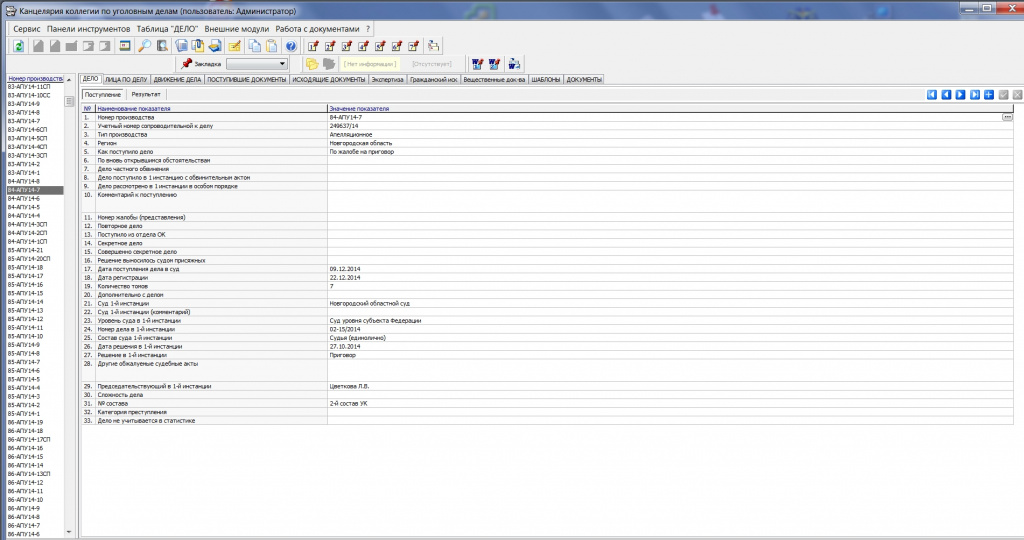Viewport: 1024px width, 540px height.
Task: Click the pinned bookmark number 3 icon
Action: pyautogui.click(x=347, y=46)
